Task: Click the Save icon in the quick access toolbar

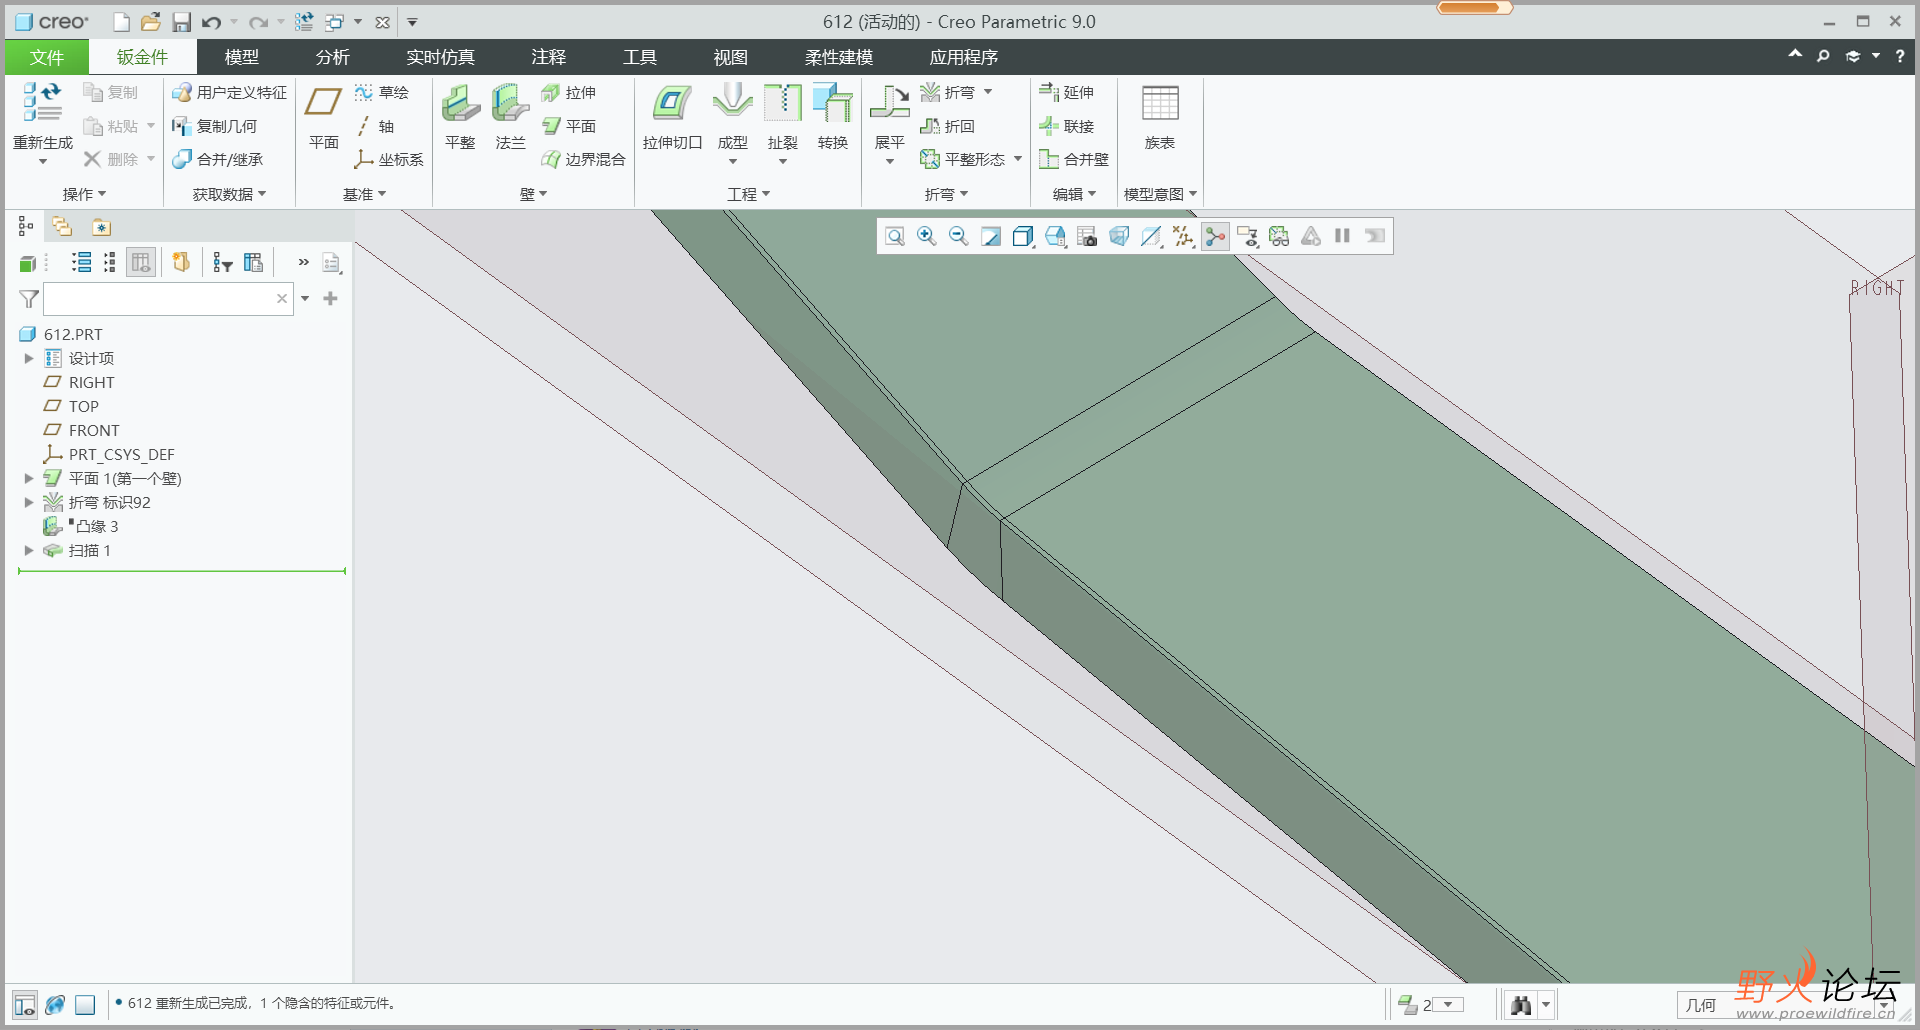Action: [x=181, y=22]
